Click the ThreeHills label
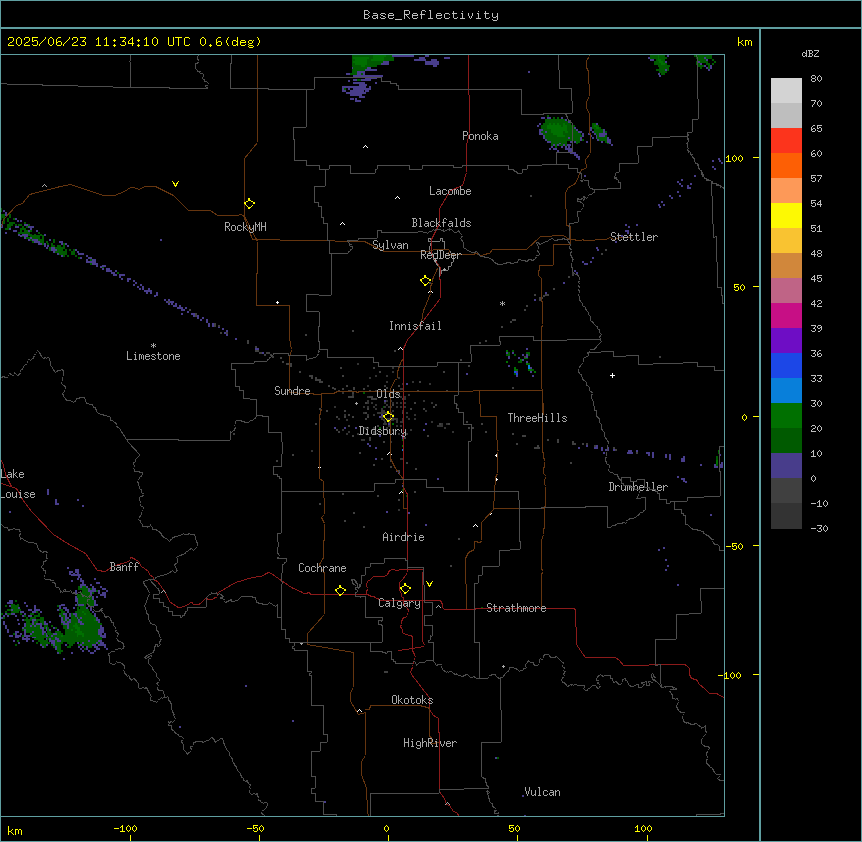The width and height of the screenshot is (862, 842). coord(537,418)
